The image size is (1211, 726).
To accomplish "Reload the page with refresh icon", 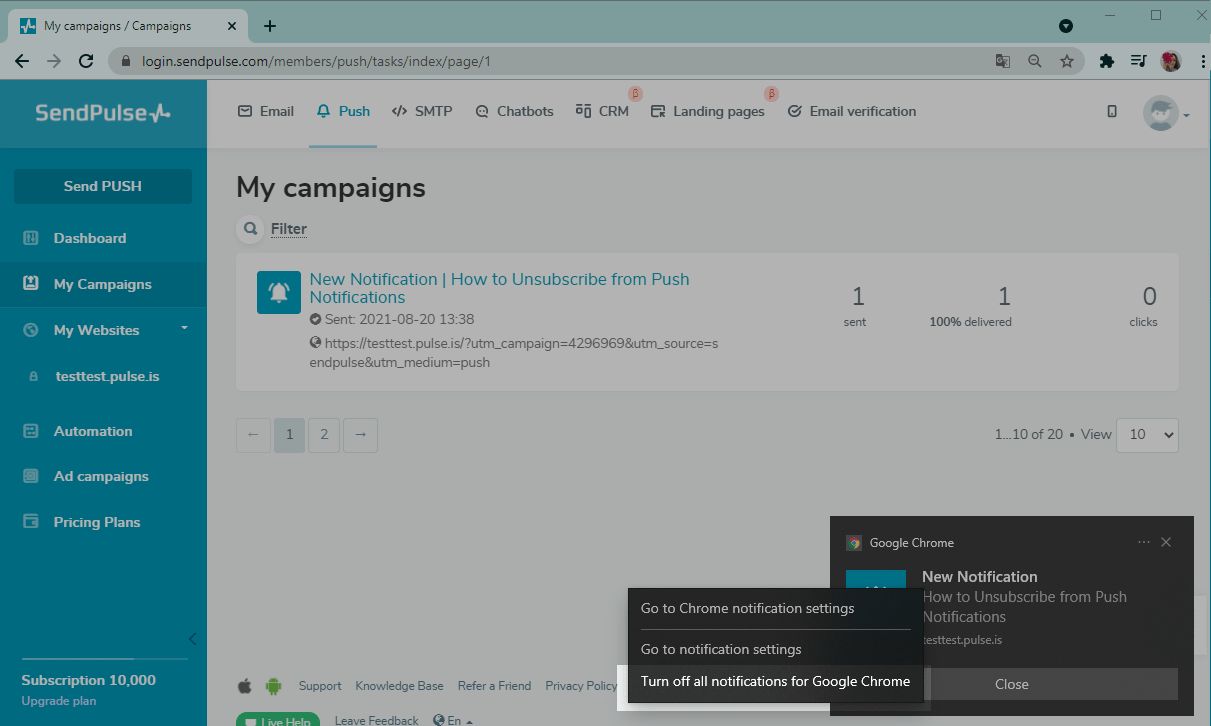I will point(87,61).
